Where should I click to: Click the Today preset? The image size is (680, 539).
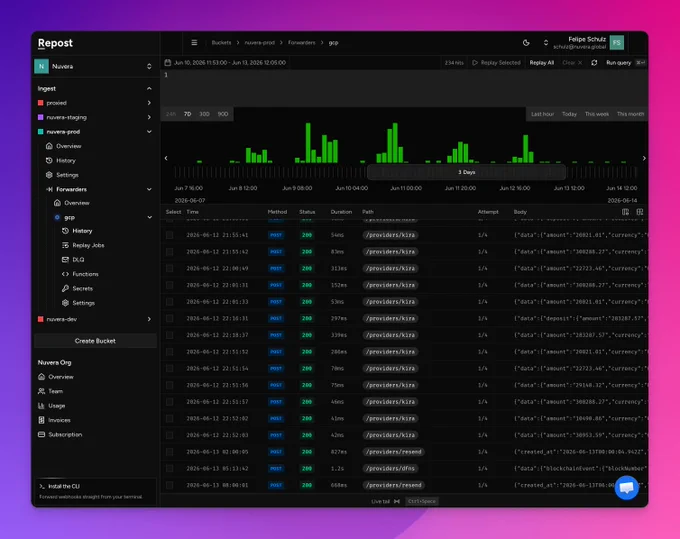(x=569, y=114)
